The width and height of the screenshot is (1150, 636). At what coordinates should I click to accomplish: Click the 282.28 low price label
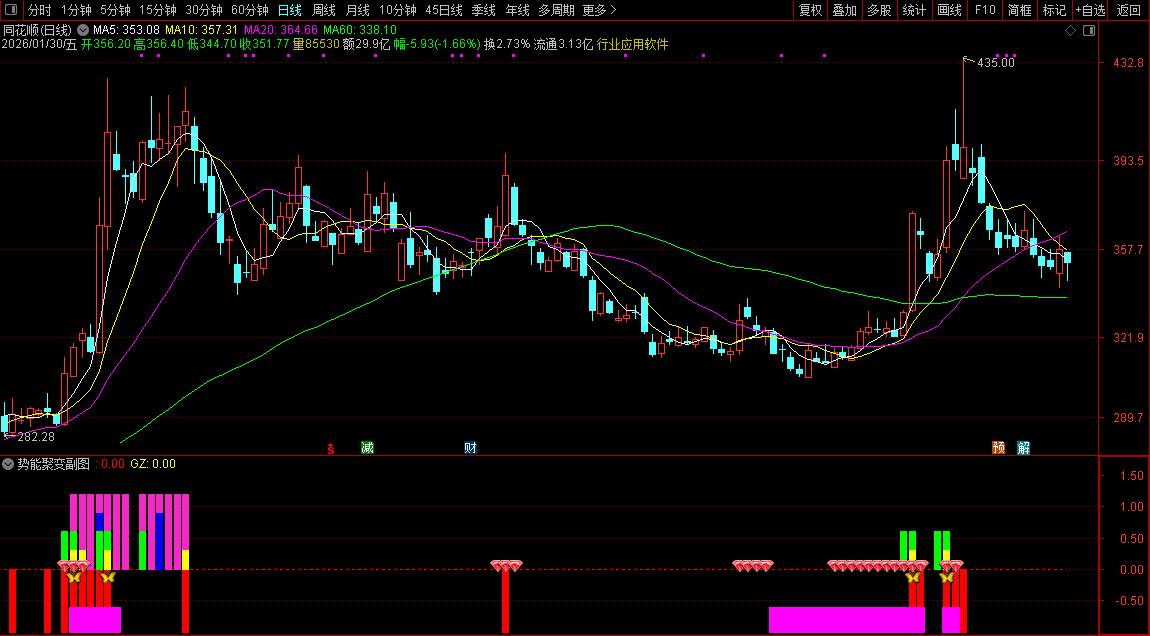36,437
